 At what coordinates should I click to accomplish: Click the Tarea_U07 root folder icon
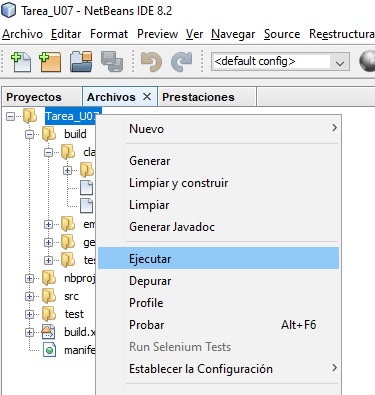tap(30, 116)
